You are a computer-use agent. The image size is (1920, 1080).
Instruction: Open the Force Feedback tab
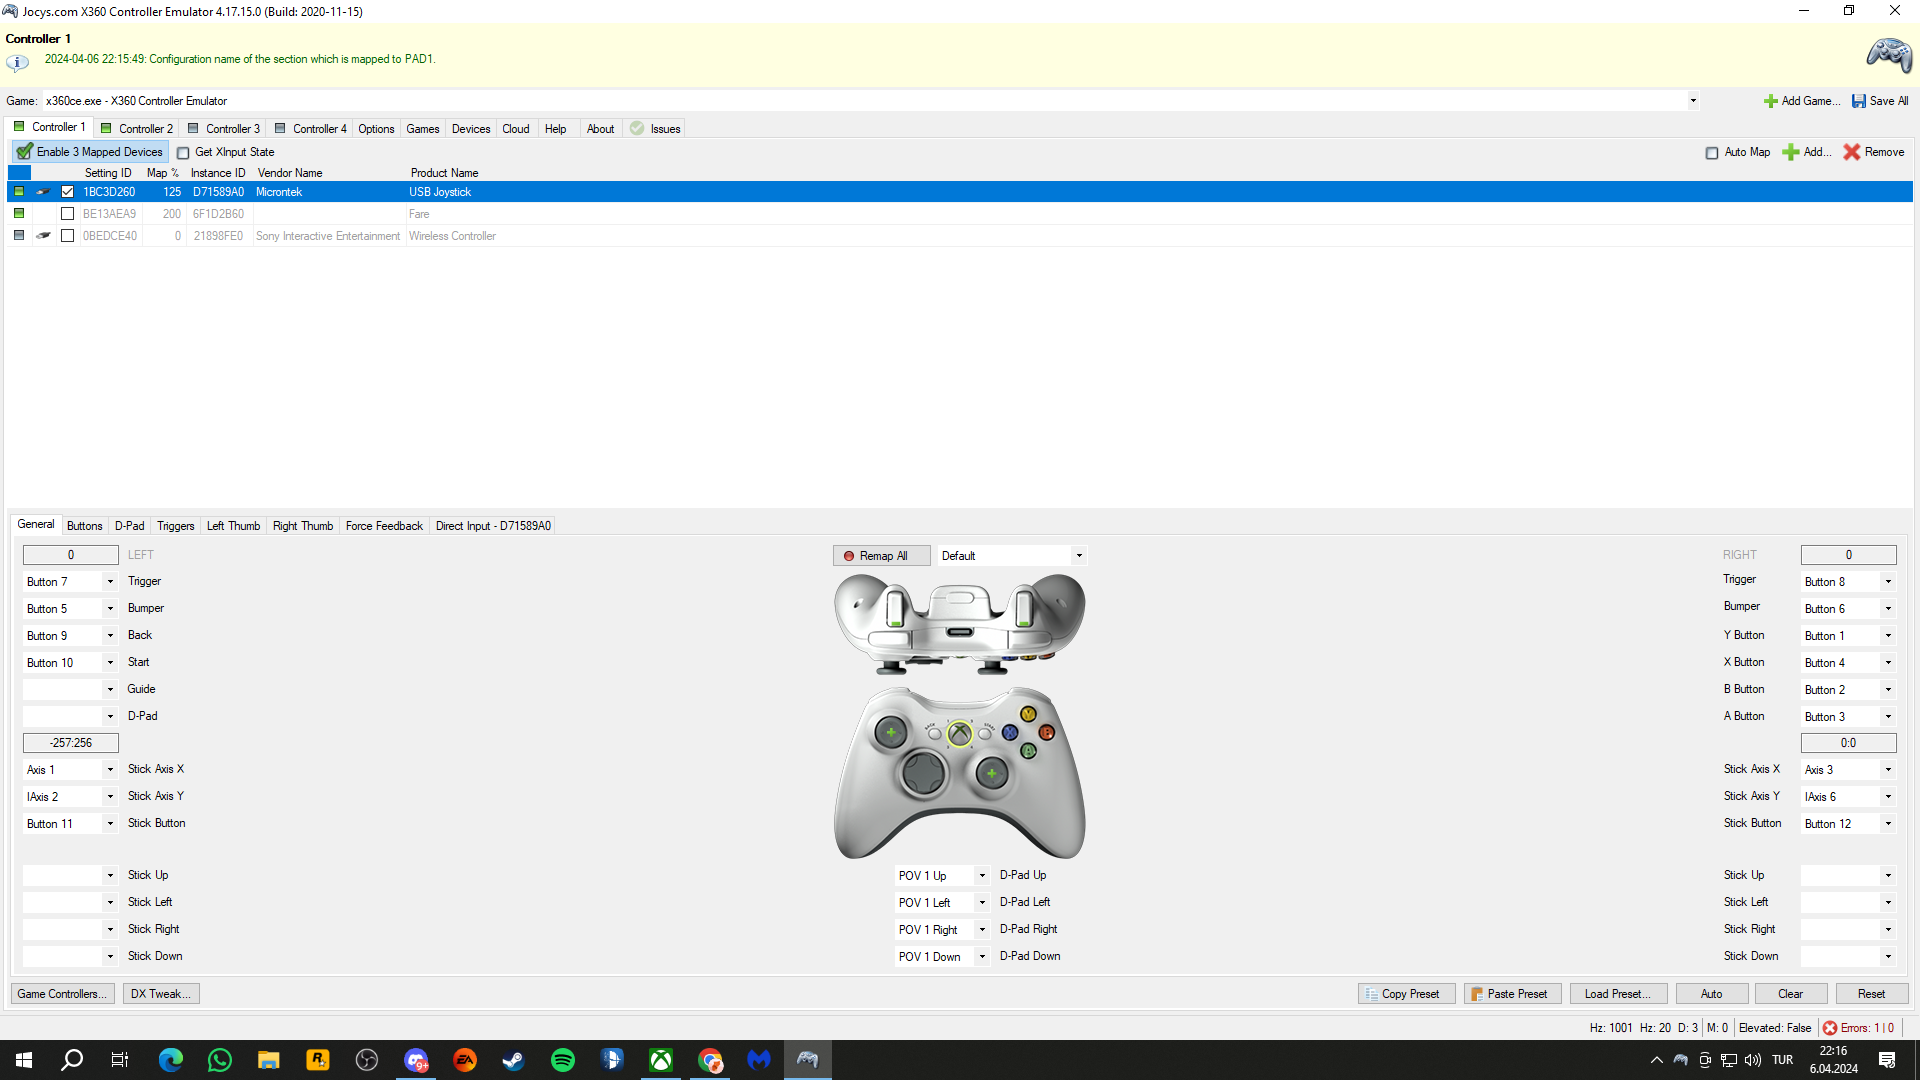click(x=384, y=526)
